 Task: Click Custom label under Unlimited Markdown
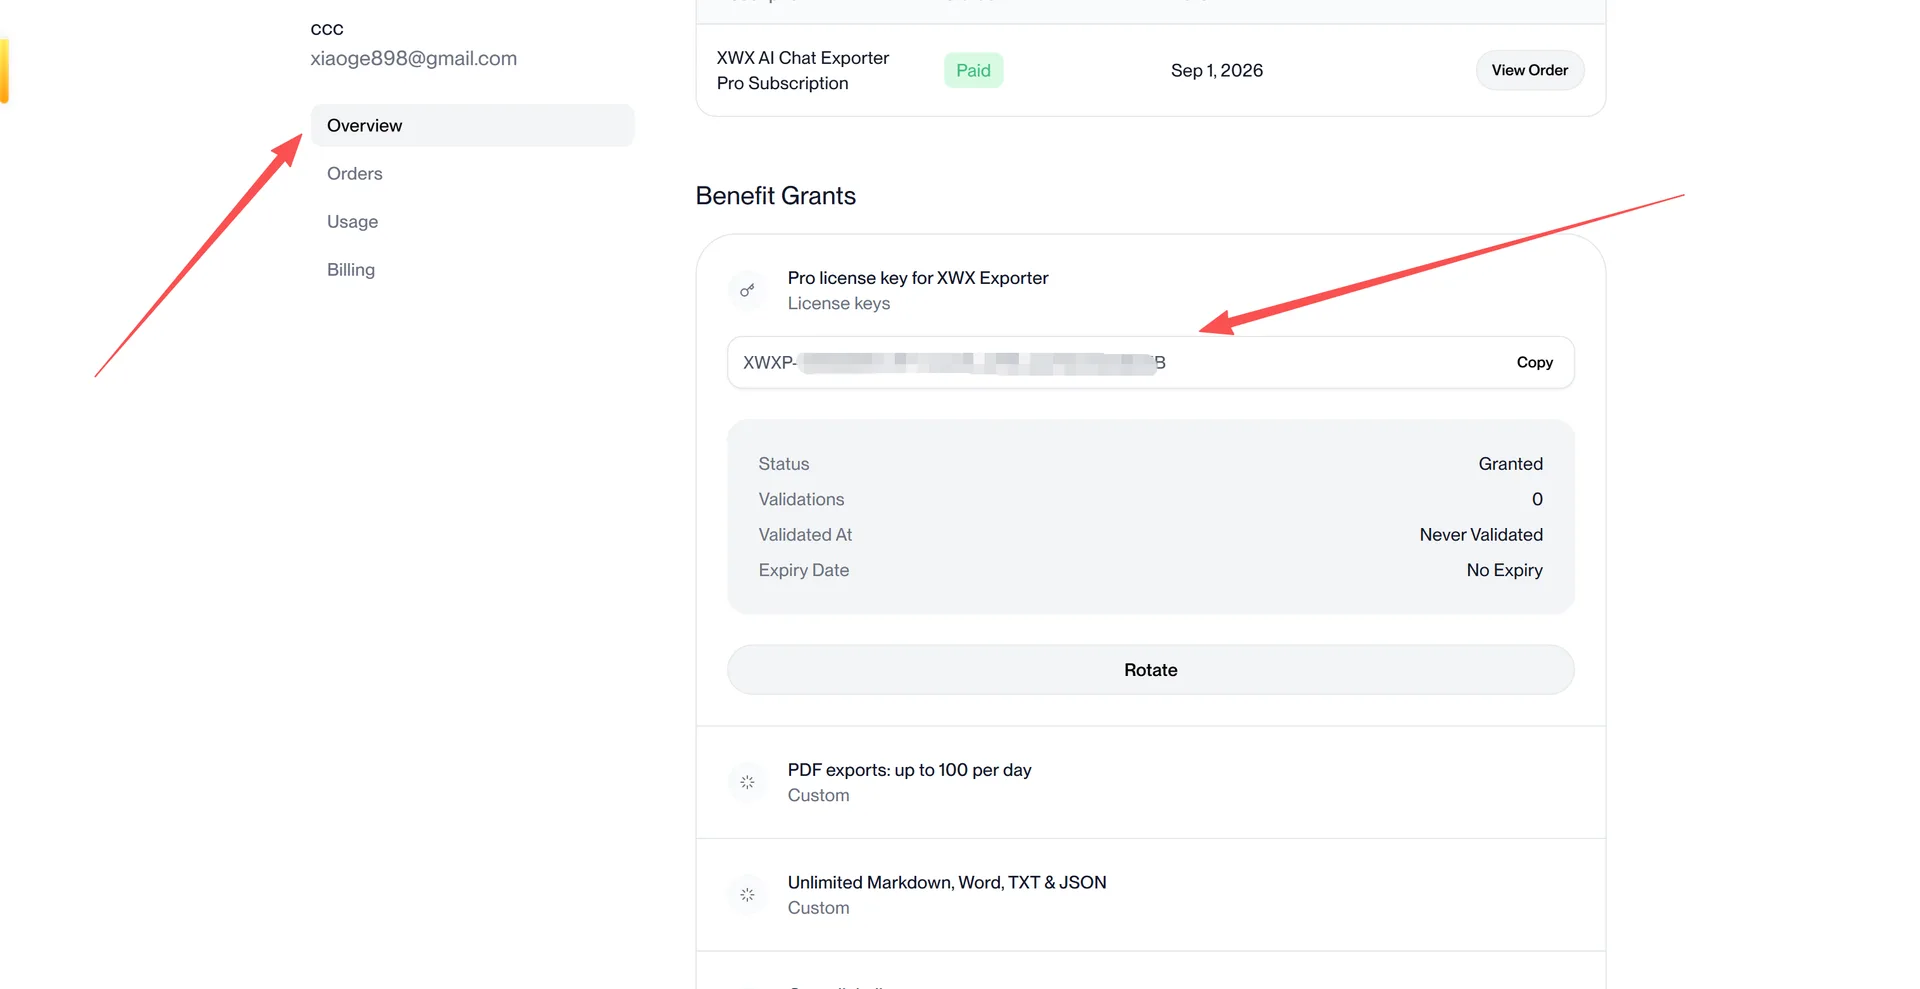pos(818,908)
